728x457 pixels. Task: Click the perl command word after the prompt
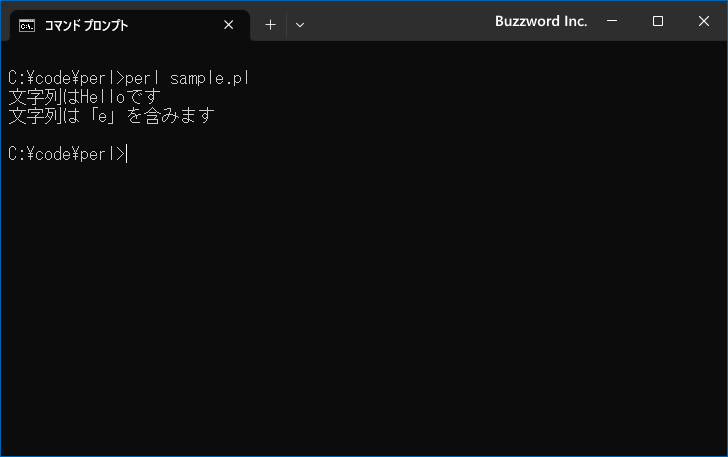click(142, 78)
